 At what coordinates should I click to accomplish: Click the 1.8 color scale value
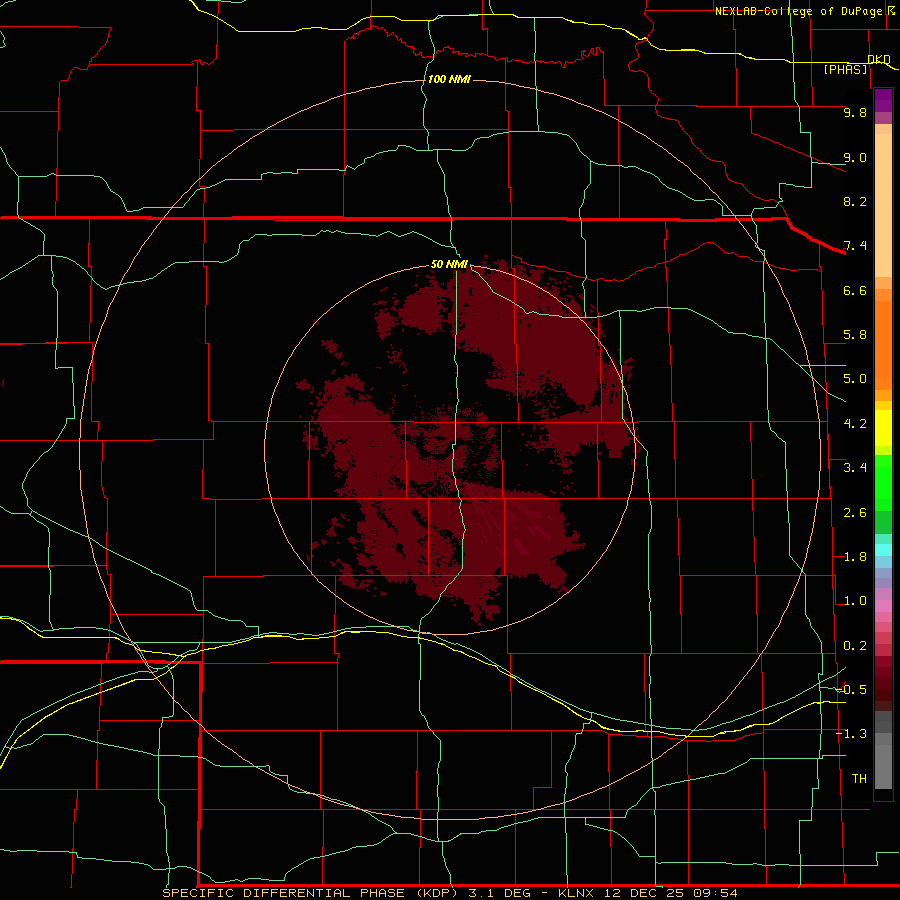[x=855, y=557]
